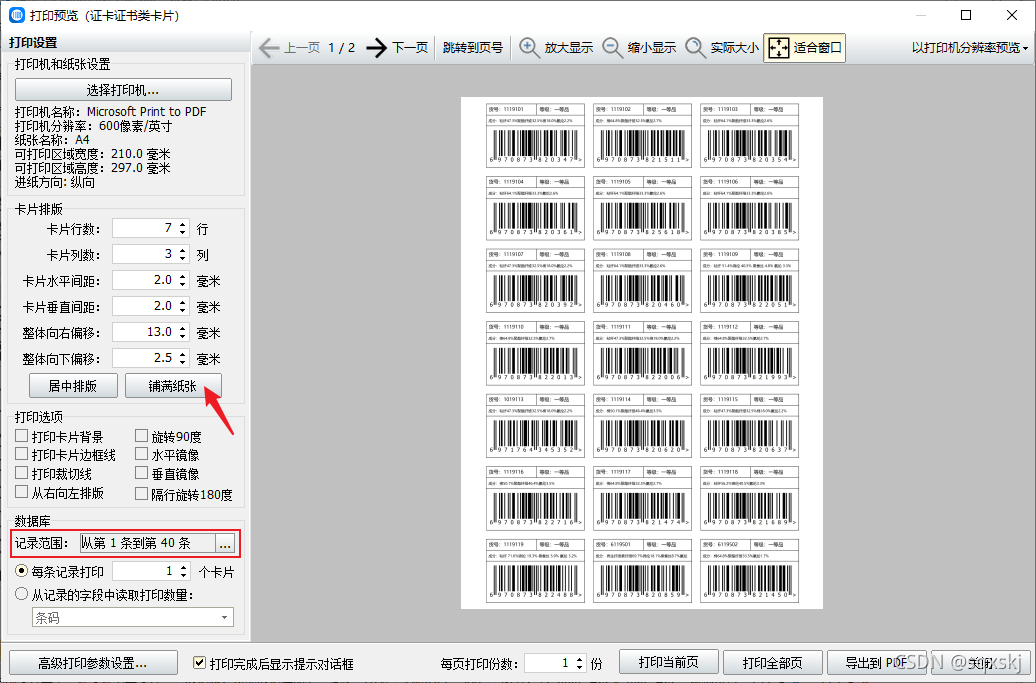
Task: Uncheck show dialog after printing
Action: pyautogui.click(x=199, y=663)
